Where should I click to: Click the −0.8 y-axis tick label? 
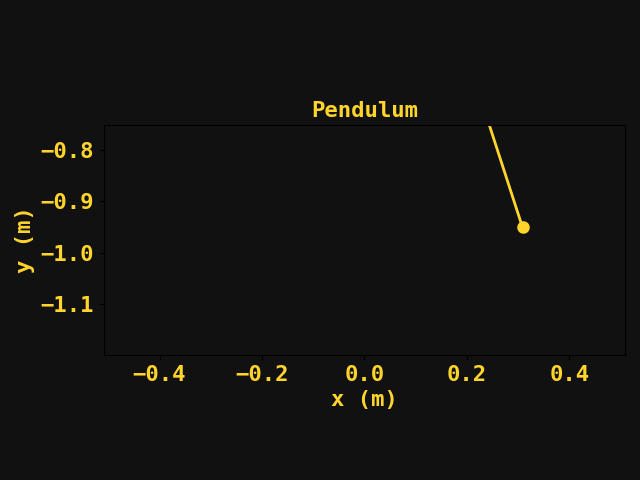[x=66, y=151]
